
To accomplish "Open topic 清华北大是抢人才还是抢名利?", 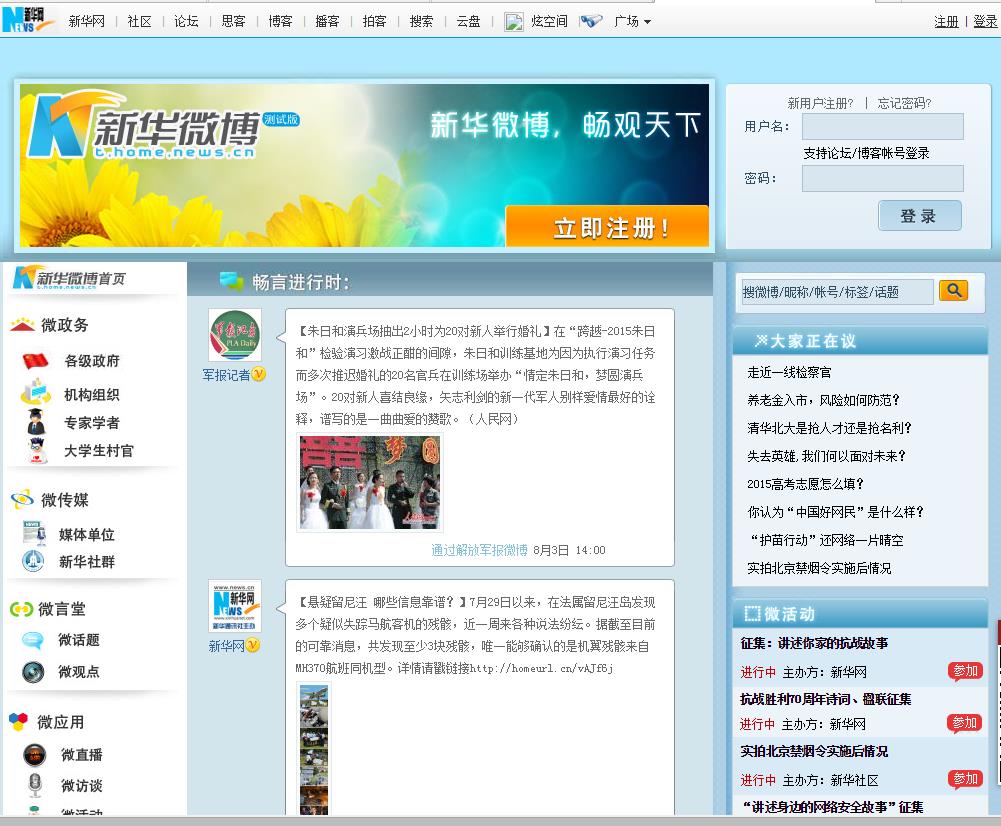I will (830, 428).
